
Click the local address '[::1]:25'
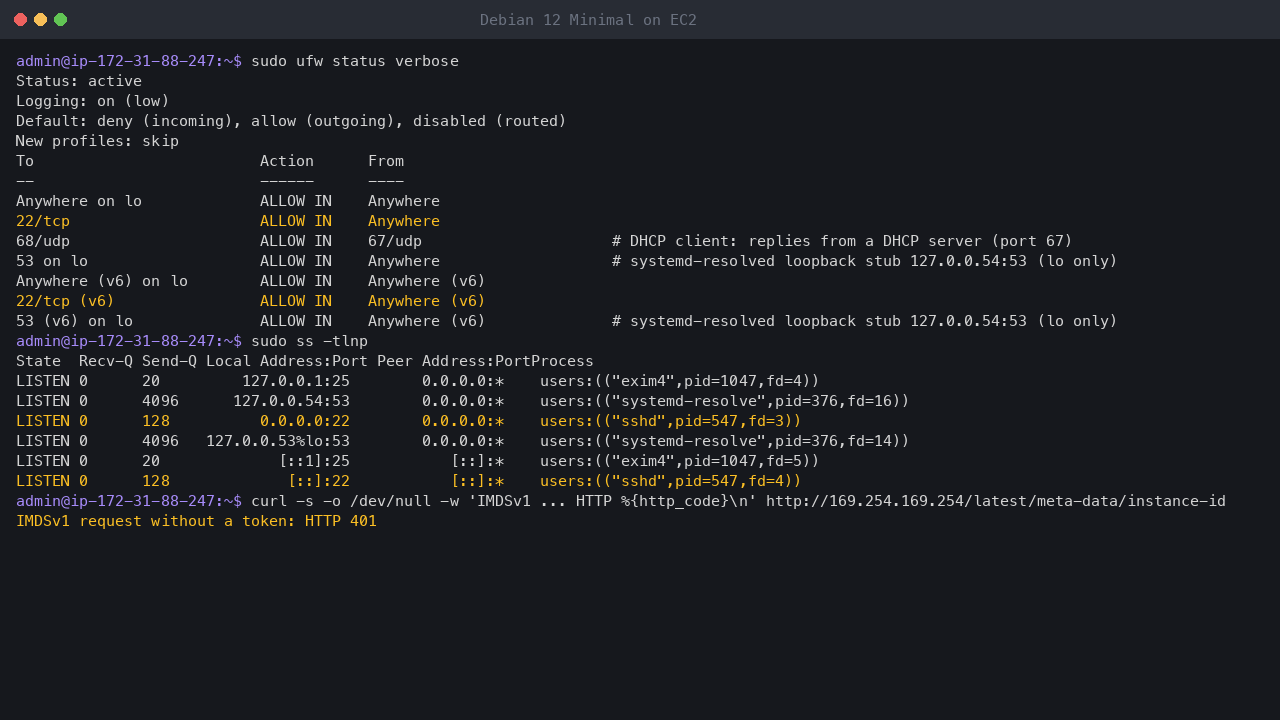pyautogui.click(x=314, y=461)
